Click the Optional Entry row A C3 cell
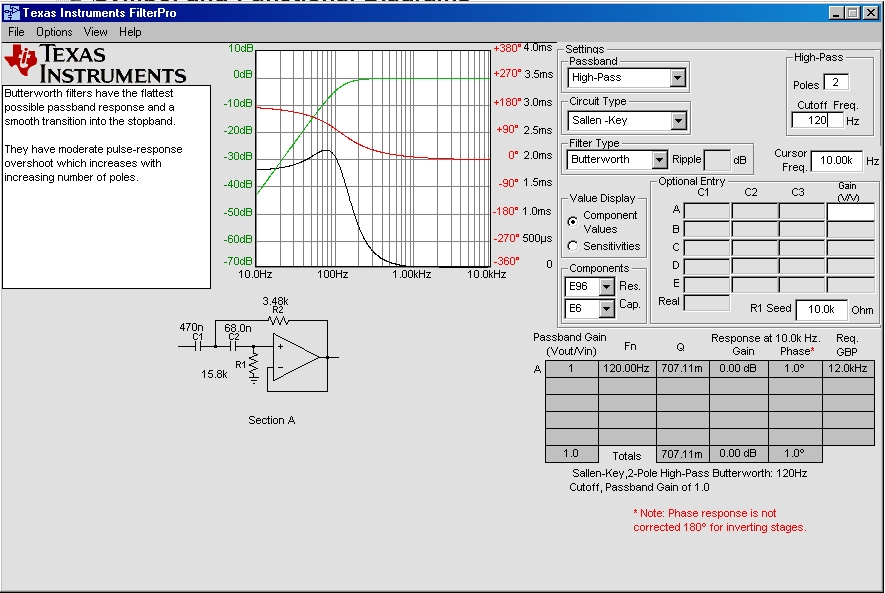This screenshot has height=593, width=885. coord(802,212)
